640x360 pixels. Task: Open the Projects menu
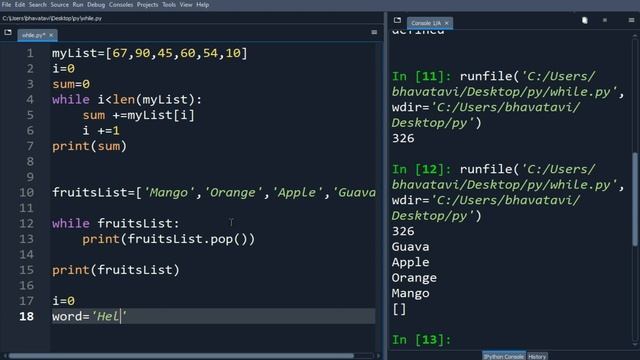point(147,5)
